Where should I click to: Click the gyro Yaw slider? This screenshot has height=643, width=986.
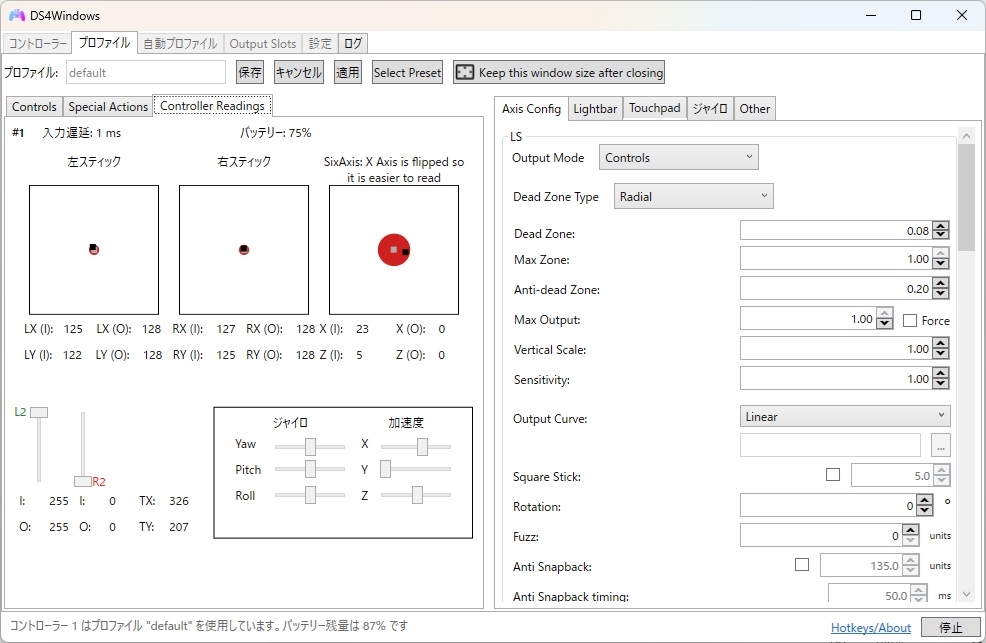pos(310,446)
